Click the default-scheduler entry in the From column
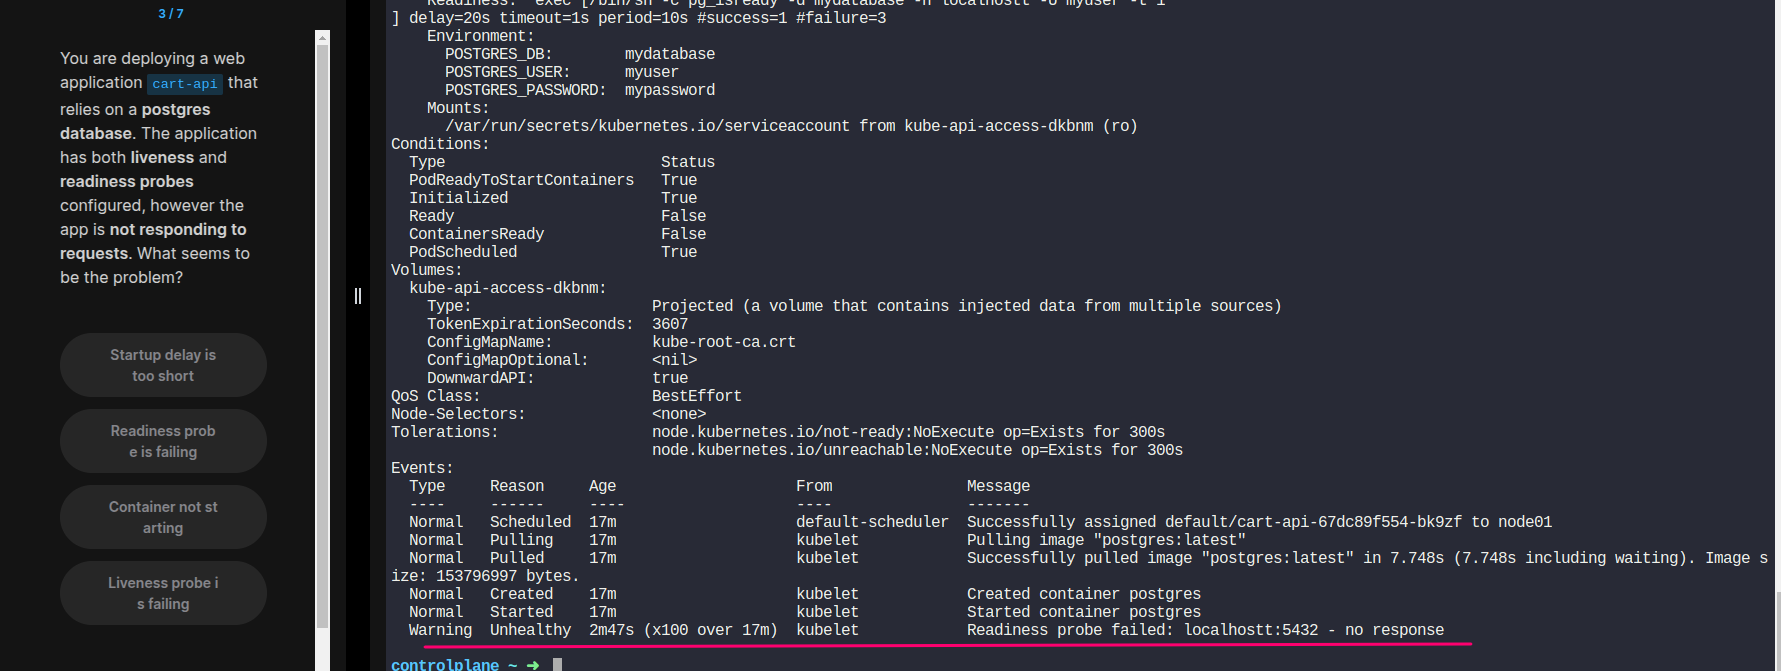Screen dimensions: 1781x671 (872, 522)
